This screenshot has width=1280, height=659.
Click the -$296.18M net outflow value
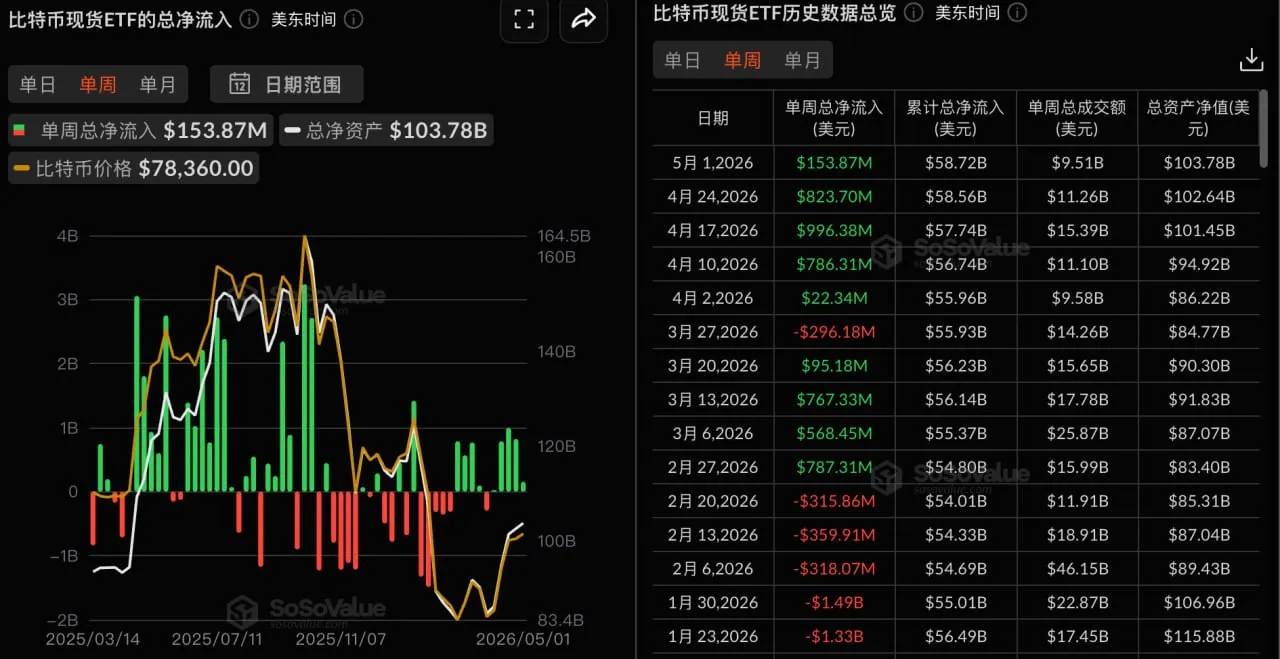pos(834,332)
